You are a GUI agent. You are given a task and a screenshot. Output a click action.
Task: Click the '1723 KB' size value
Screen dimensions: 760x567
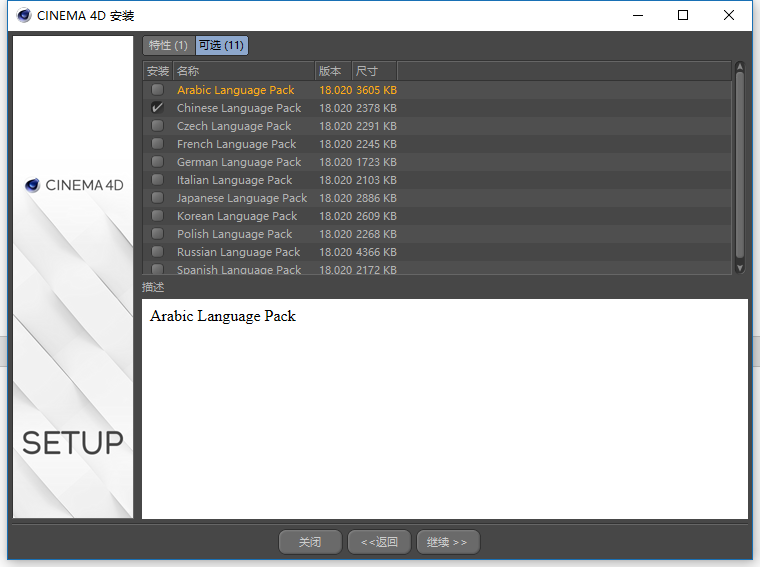(x=377, y=162)
